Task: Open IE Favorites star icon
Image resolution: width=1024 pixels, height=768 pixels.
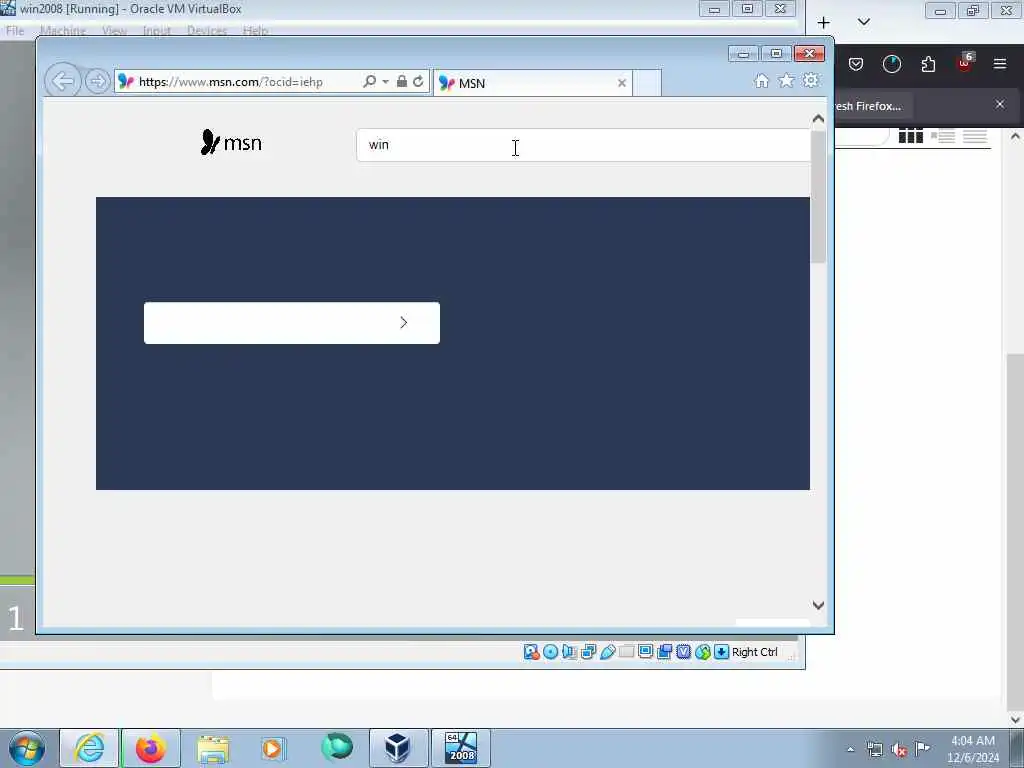Action: pyautogui.click(x=786, y=80)
